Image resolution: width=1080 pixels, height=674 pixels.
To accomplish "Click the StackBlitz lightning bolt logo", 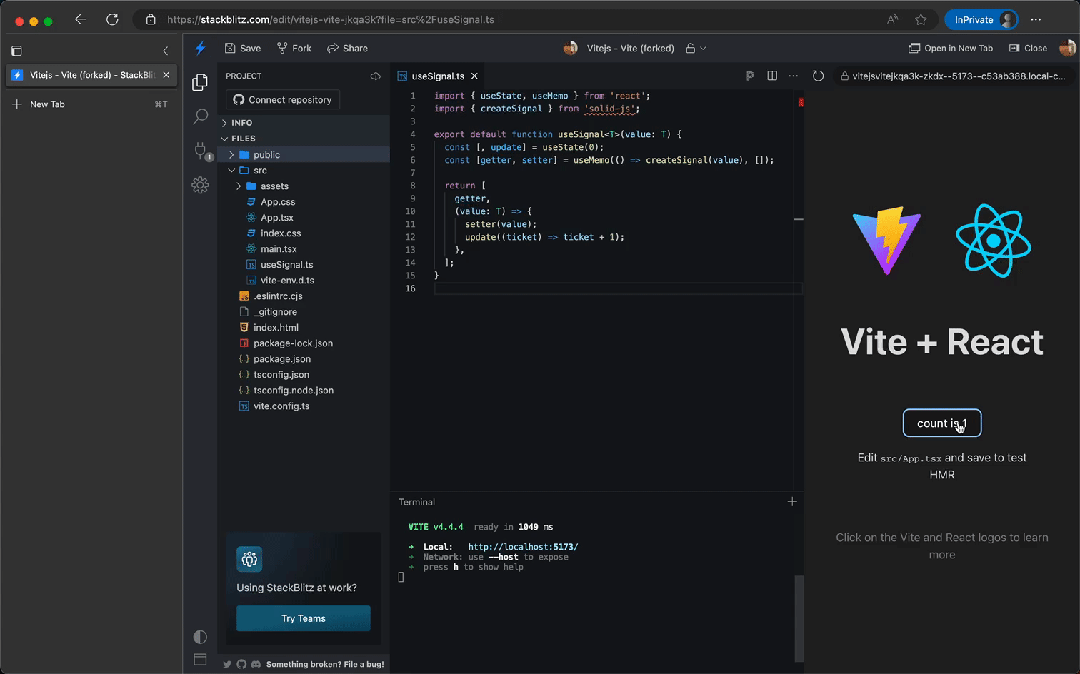I will (200, 48).
